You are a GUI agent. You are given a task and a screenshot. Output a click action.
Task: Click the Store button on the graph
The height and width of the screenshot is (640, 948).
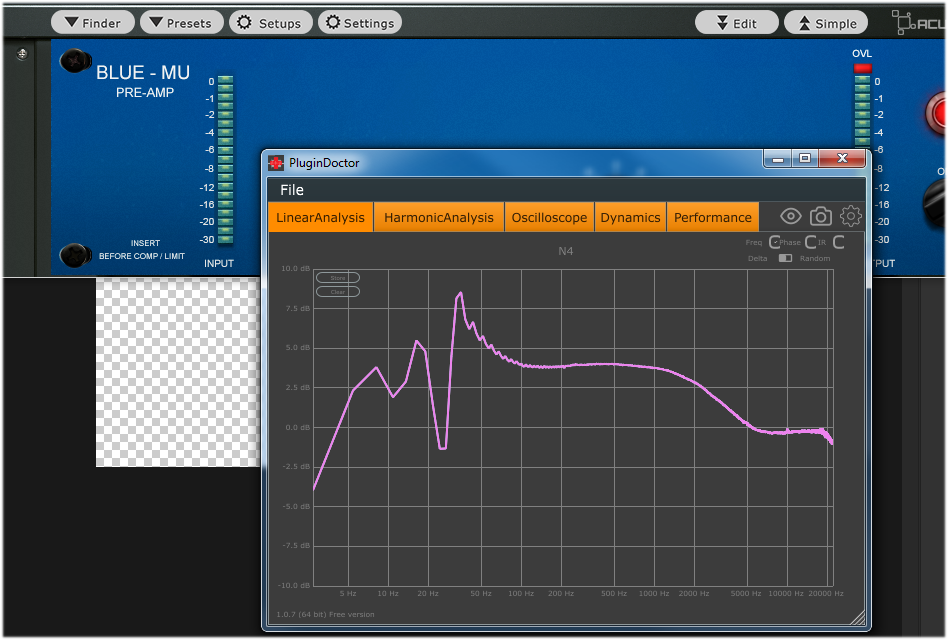pos(338,278)
